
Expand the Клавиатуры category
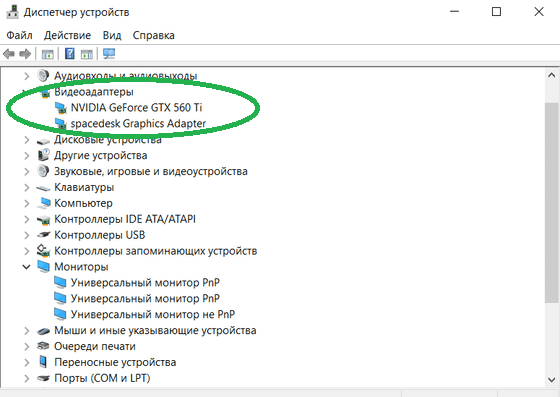[x=26, y=187]
